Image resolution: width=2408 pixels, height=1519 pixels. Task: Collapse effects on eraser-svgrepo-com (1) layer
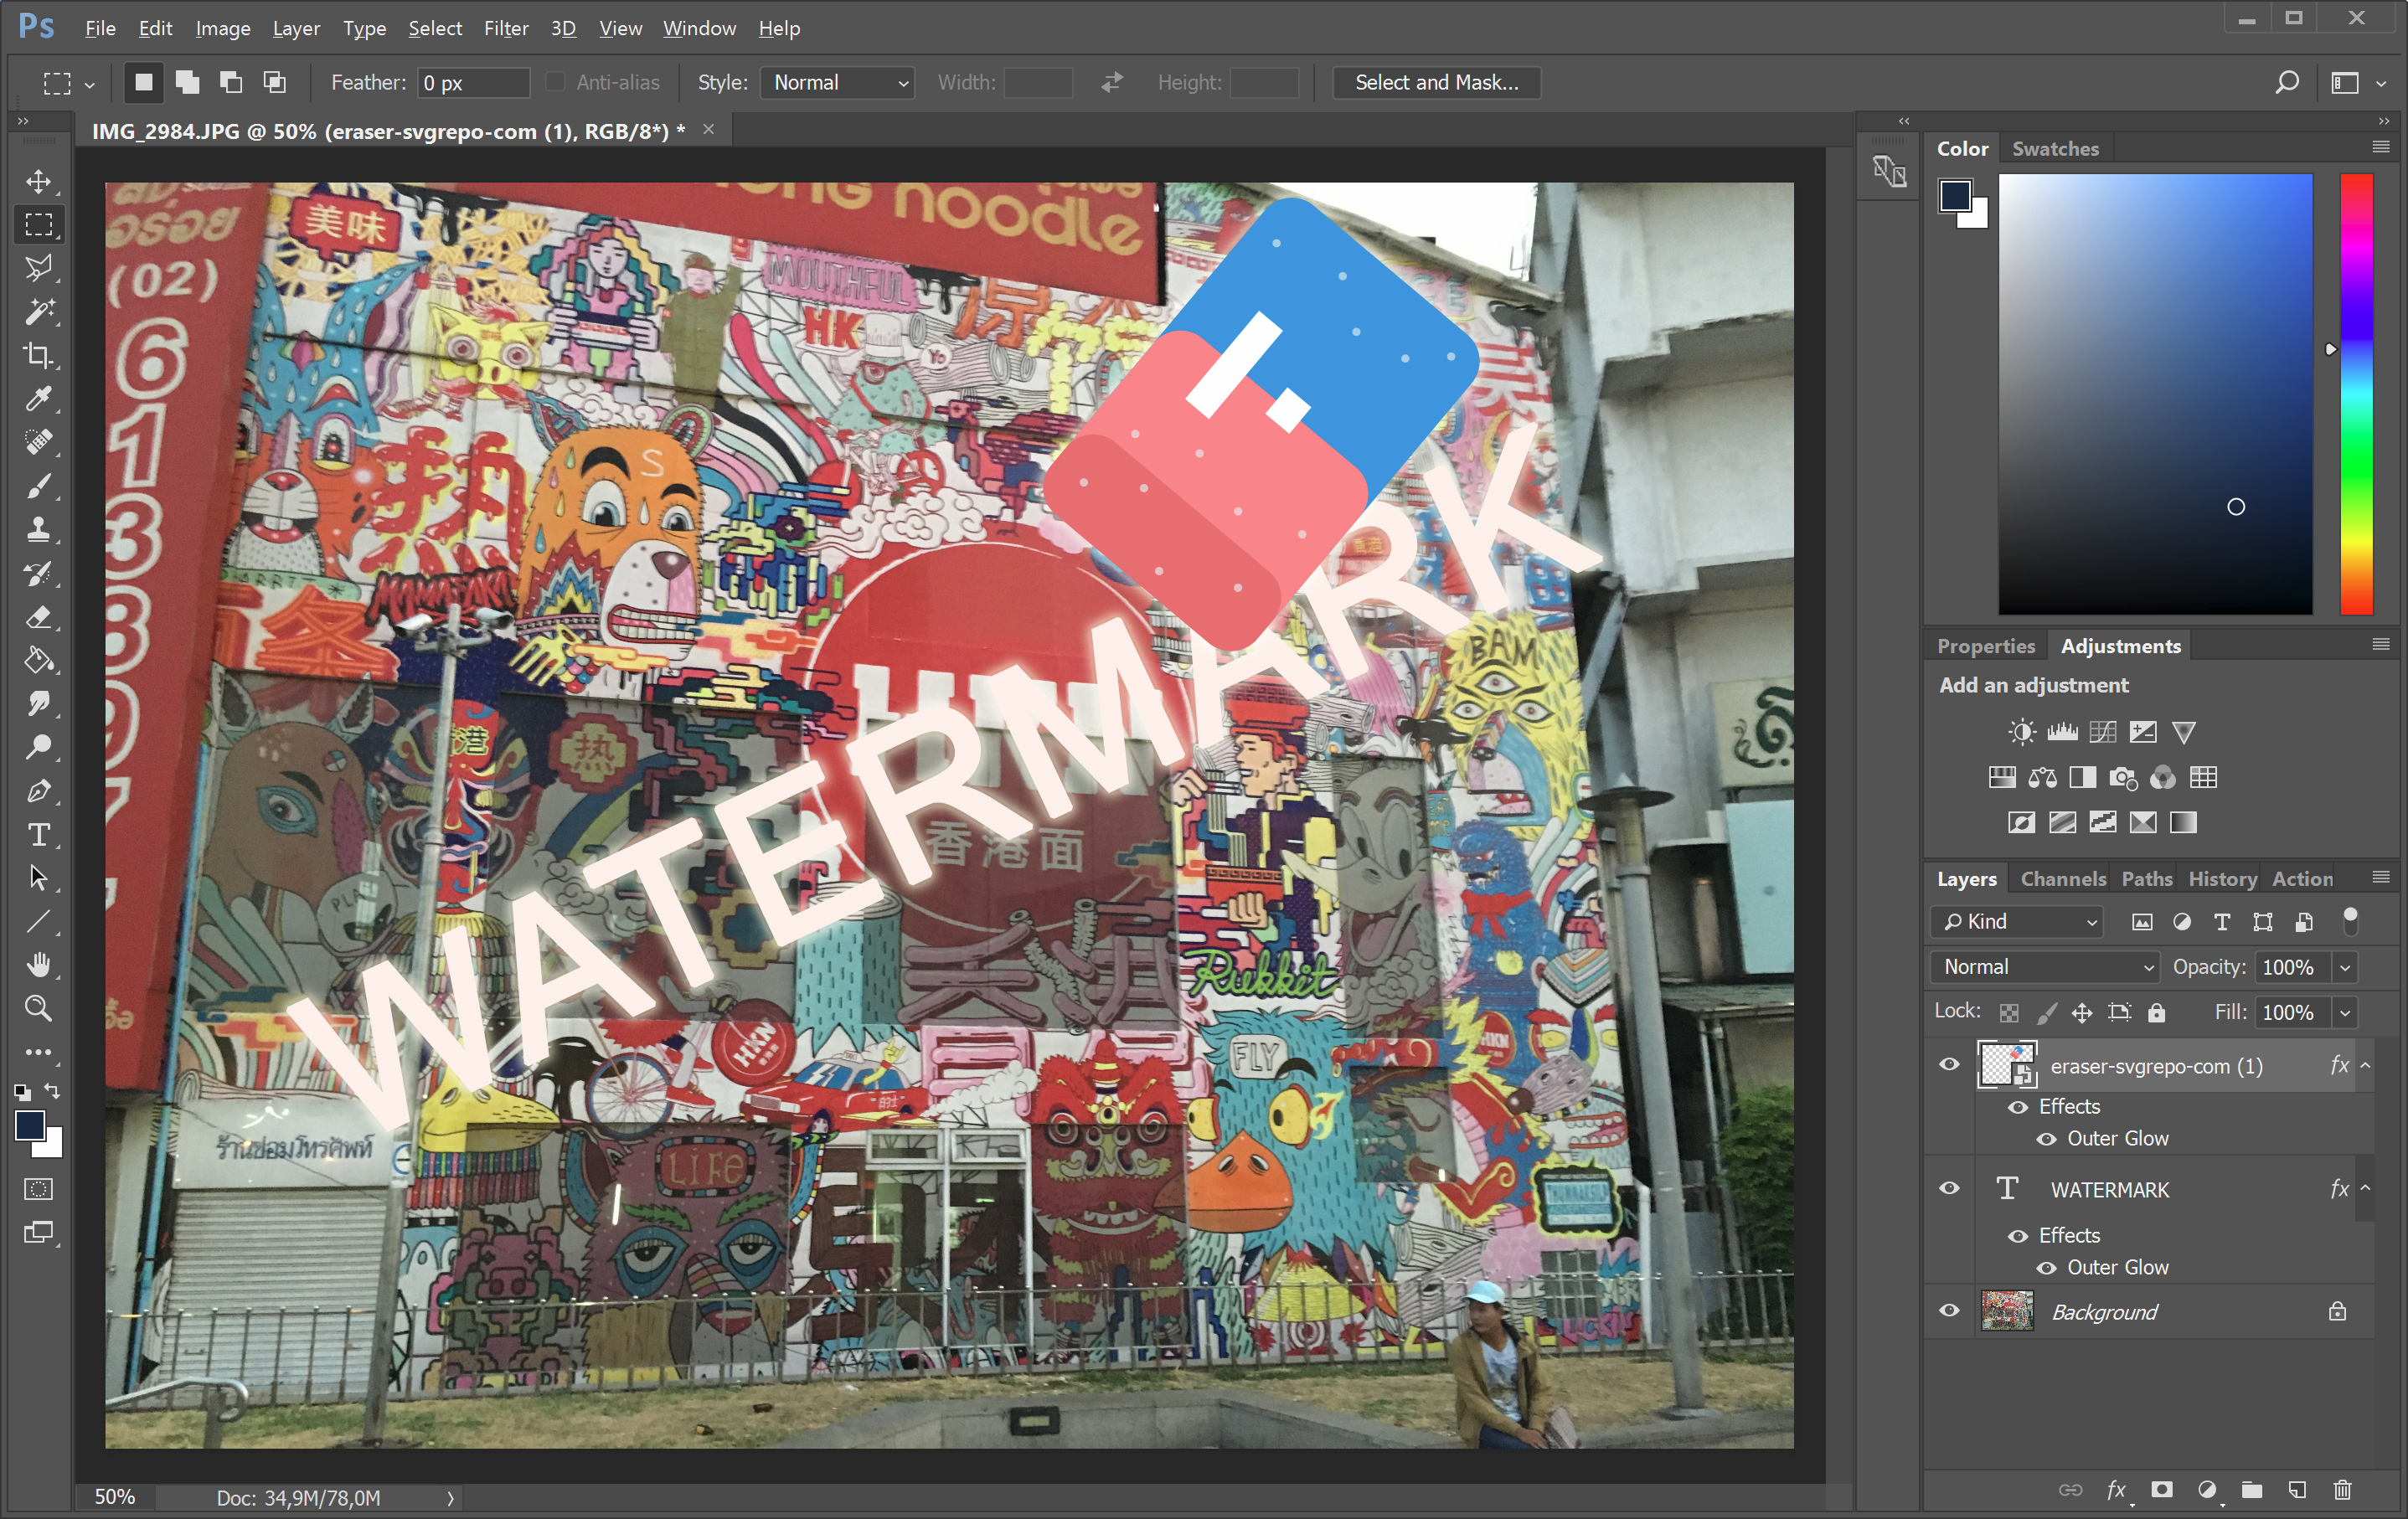pos(2366,1066)
